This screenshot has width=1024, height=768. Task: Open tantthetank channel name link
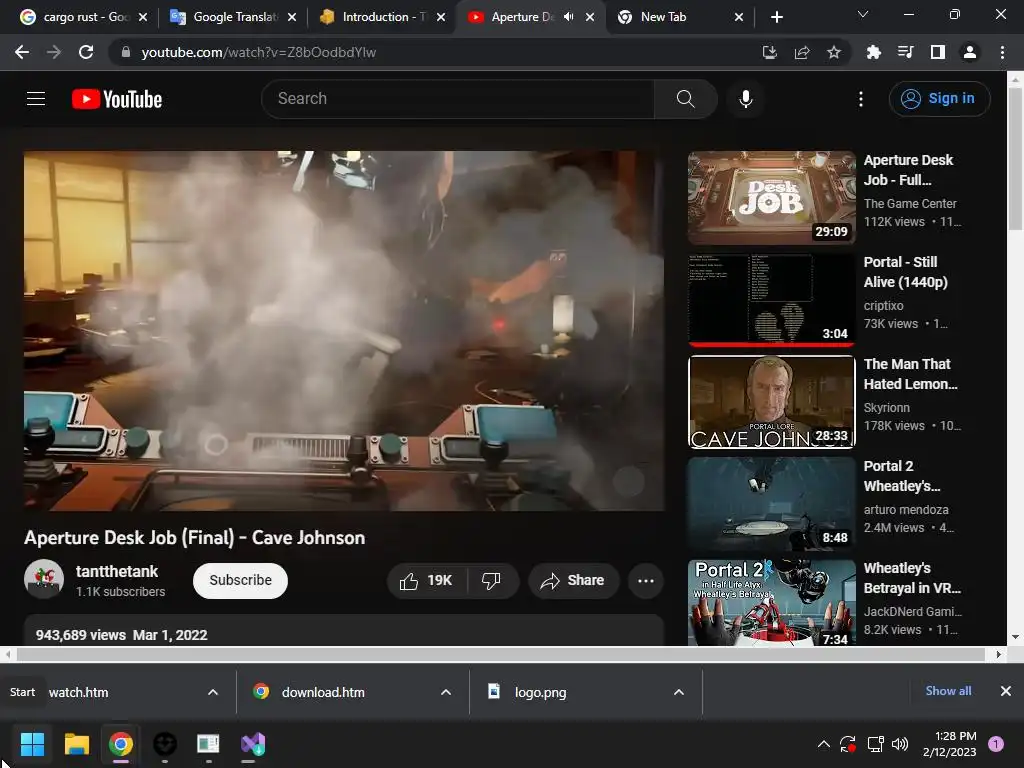tap(117, 571)
